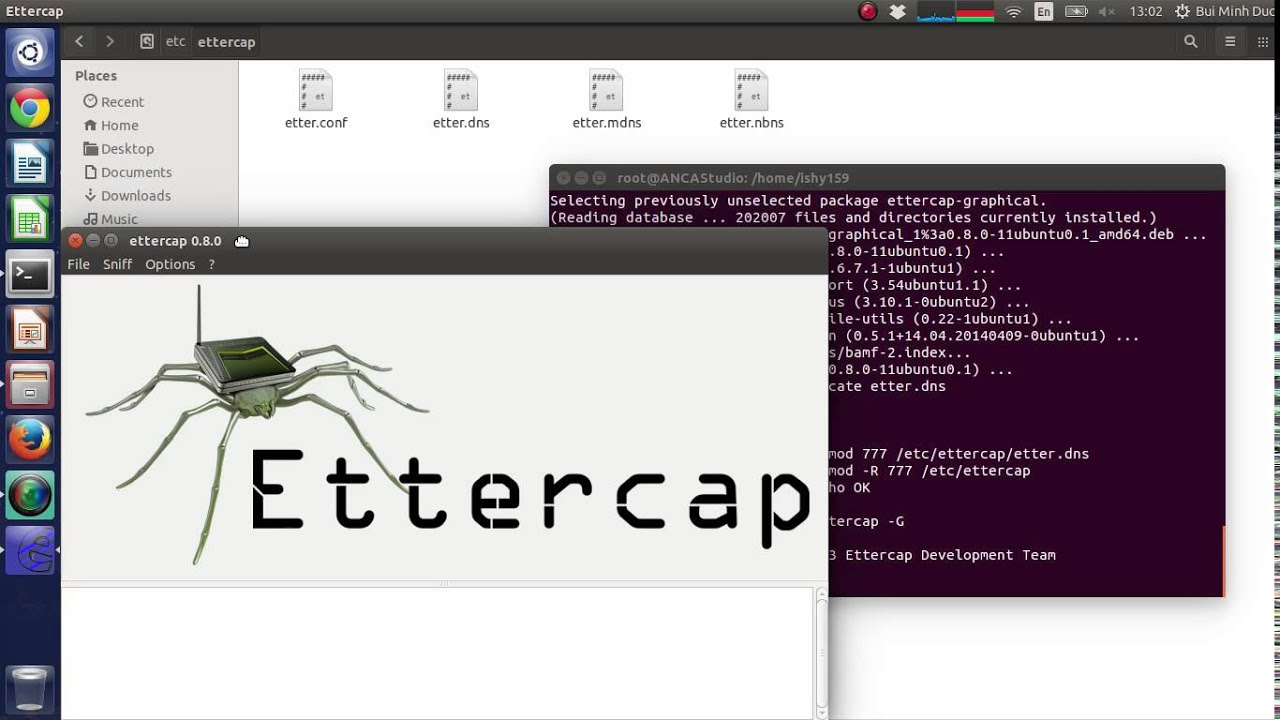Select the etter.mdns file icon
1280x720 pixels.
(606, 92)
